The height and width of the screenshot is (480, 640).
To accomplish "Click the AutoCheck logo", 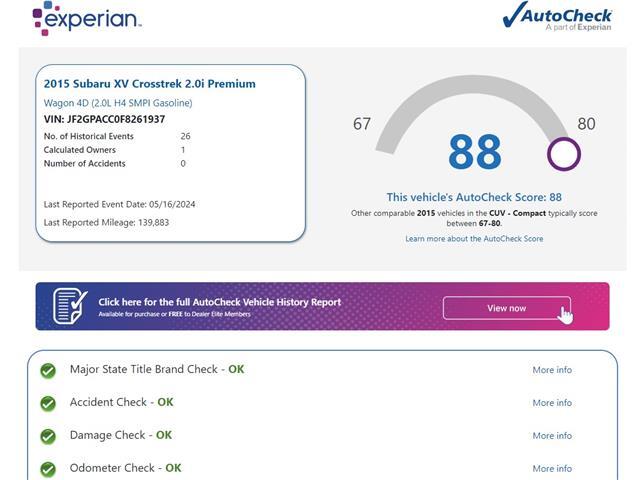I will click(x=557, y=16).
